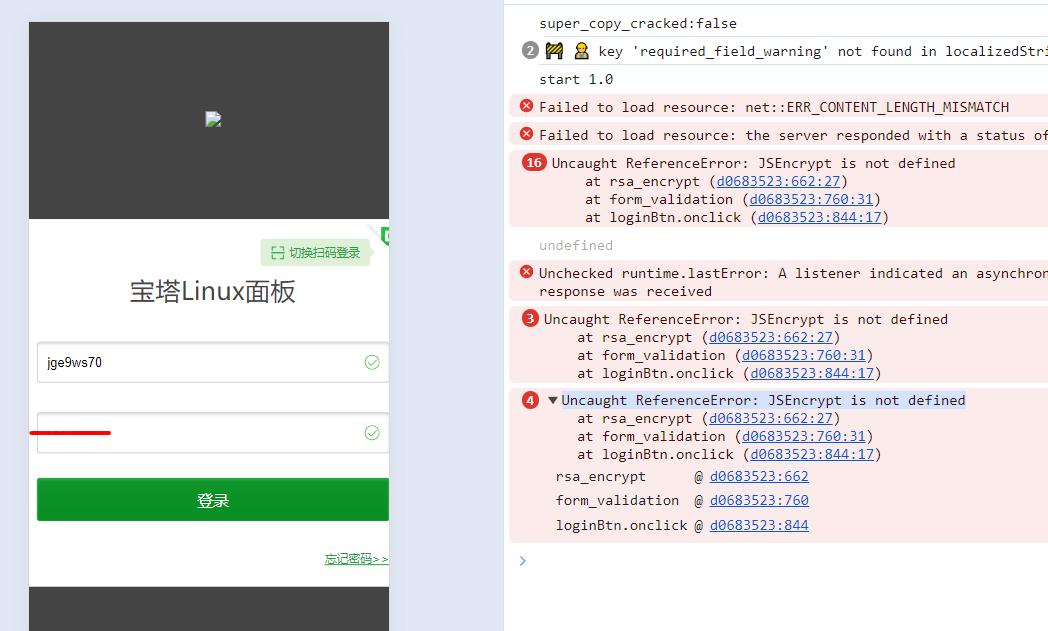This screenshot has height=631, width=1048.
Task: Click the broken image icon in the dark header
Action: pos(213,119)
